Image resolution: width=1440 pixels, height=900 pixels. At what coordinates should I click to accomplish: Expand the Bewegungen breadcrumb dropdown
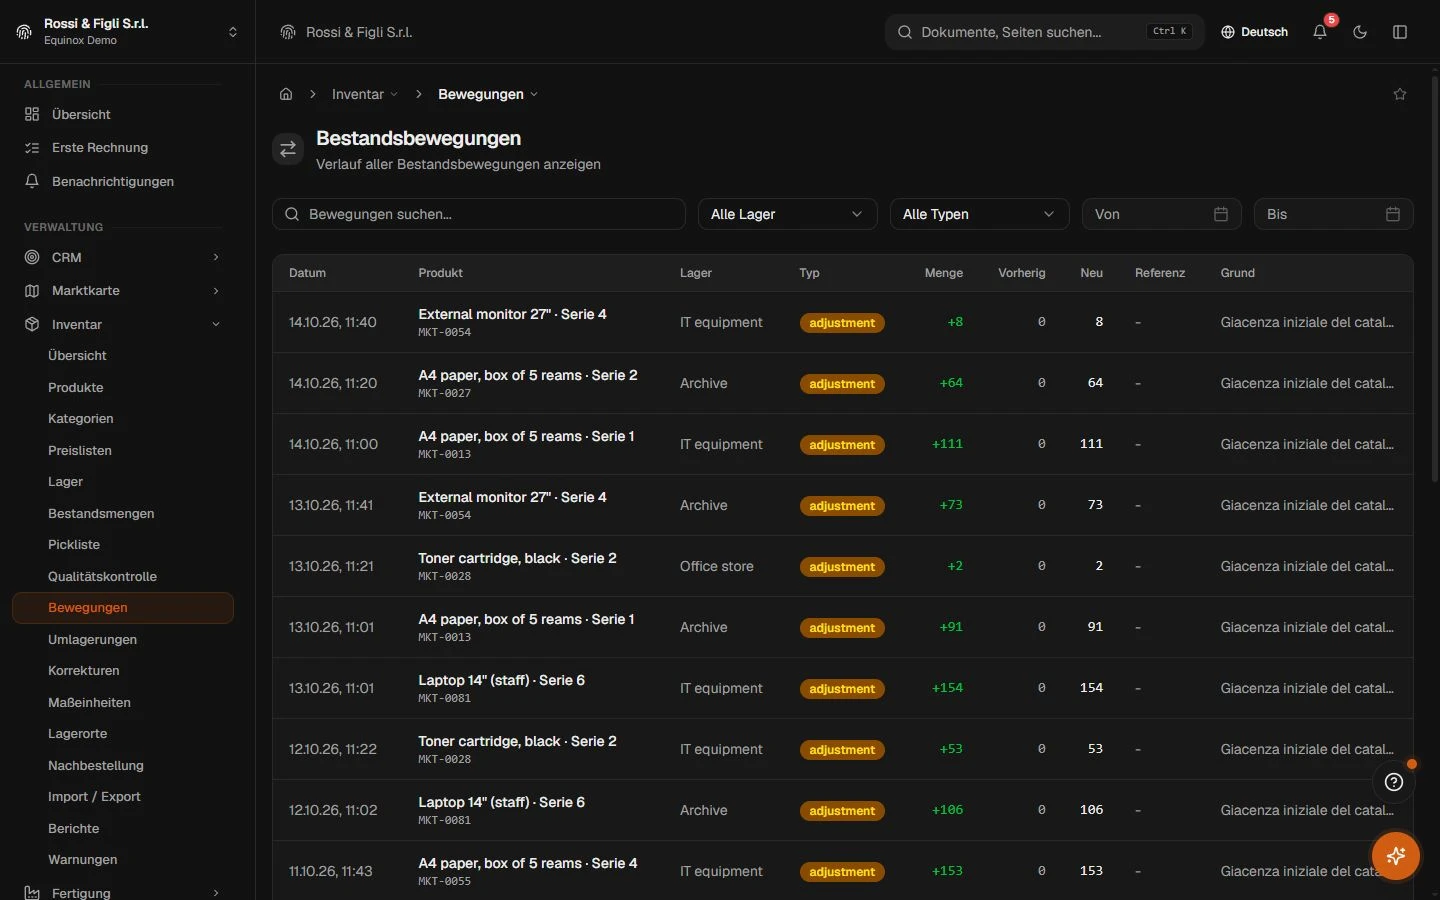[488, 94]
